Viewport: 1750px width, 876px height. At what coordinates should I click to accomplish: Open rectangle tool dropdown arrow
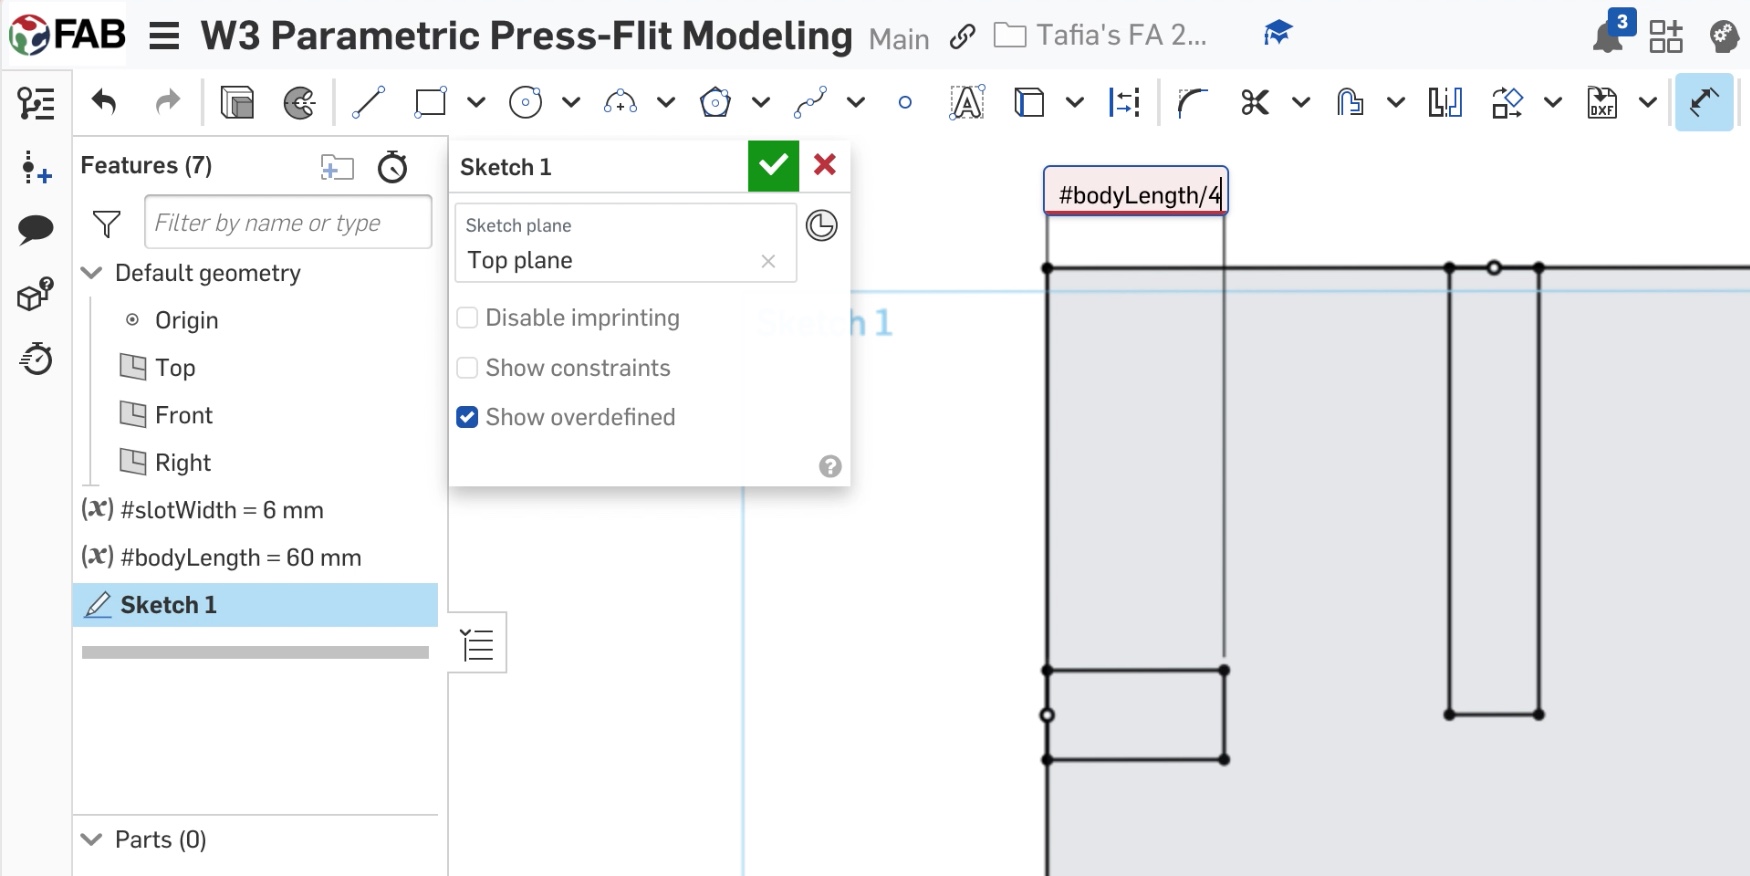tap(476, 102)
